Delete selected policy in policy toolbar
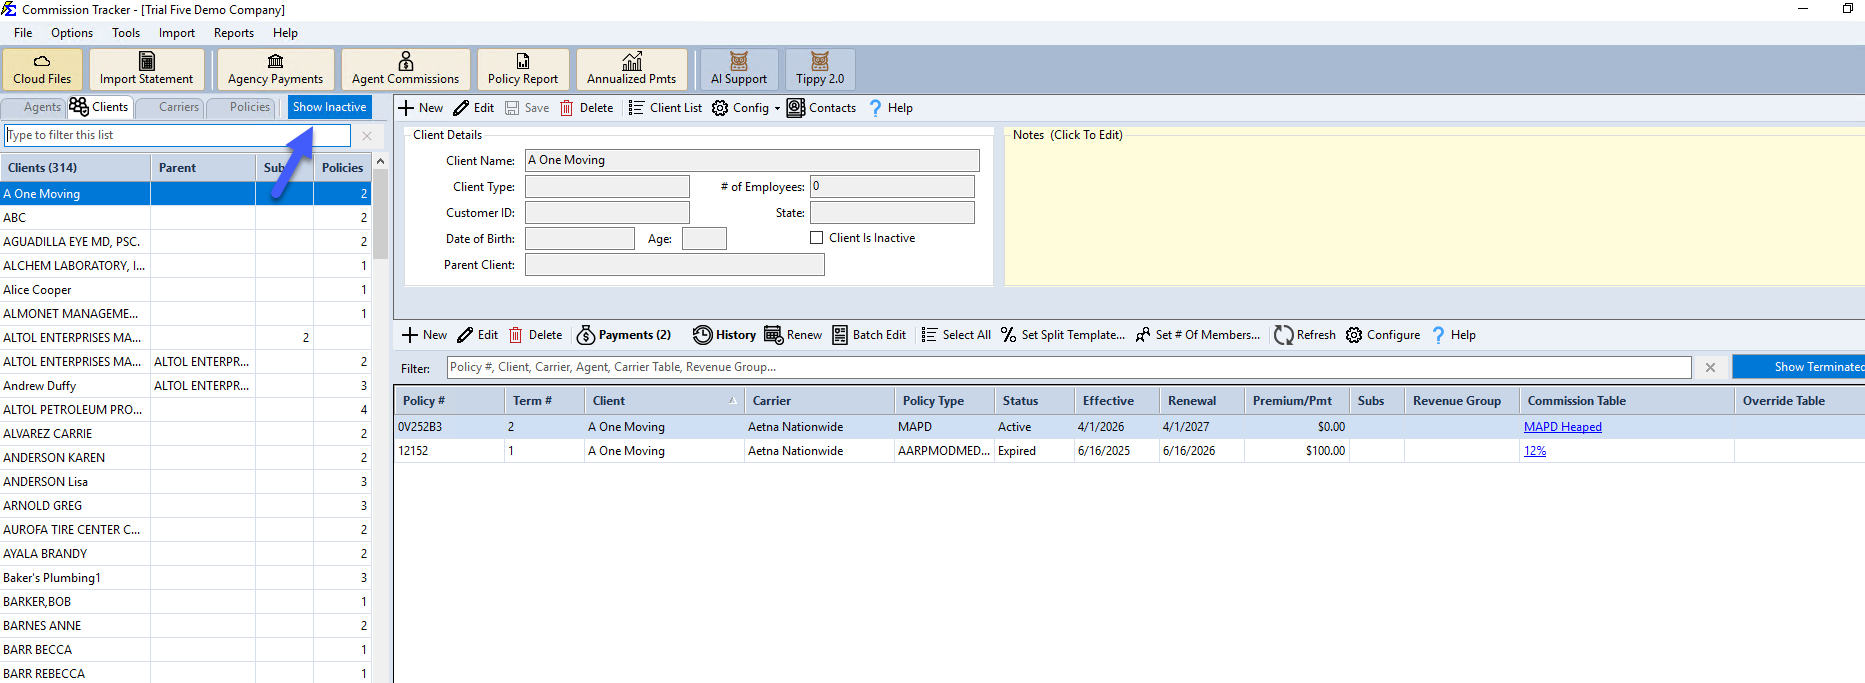1865x683 pixels. pos(536,335)
